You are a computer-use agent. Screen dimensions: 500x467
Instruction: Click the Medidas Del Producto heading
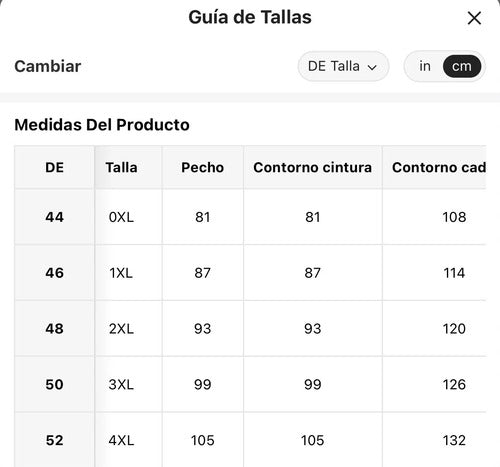tap(102, 125)
